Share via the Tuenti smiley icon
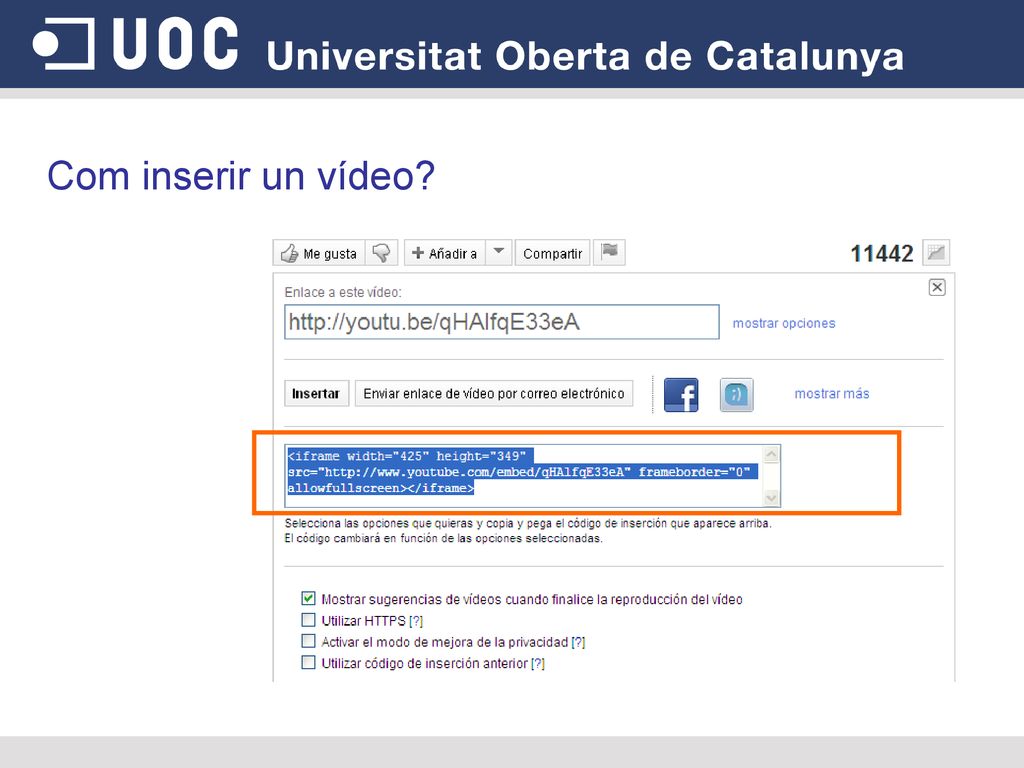 737,394
